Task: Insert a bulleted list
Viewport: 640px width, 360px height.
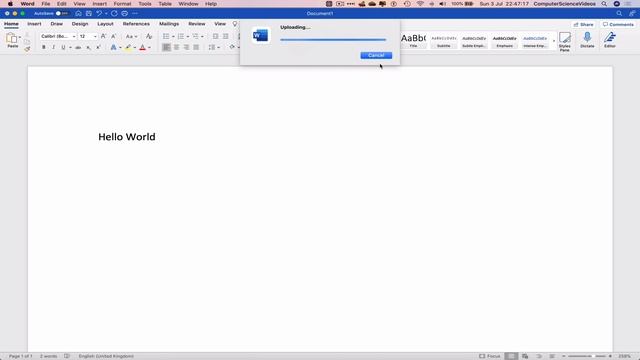Action: (166, 36)
